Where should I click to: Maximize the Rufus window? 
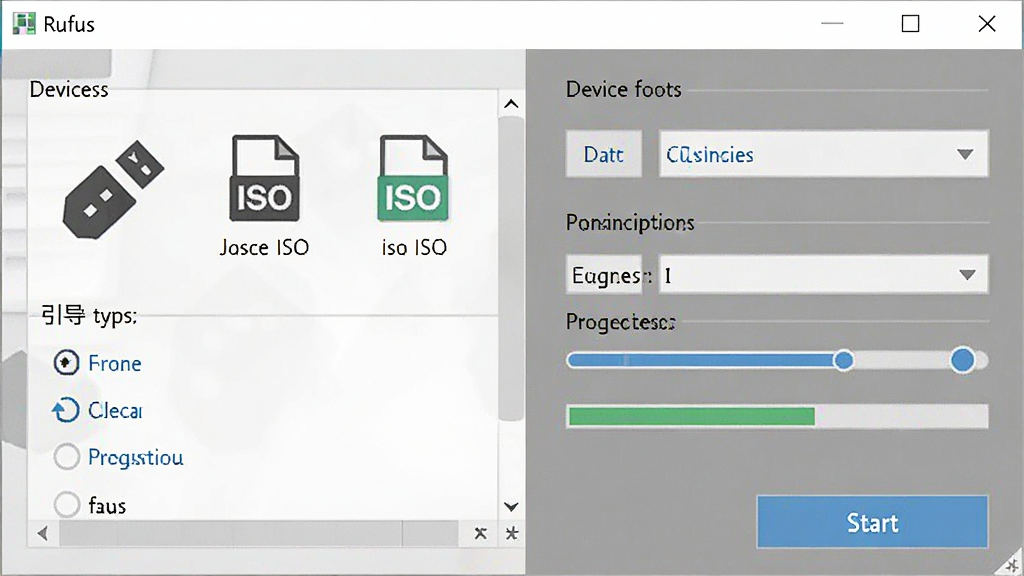tap(910, 24)
